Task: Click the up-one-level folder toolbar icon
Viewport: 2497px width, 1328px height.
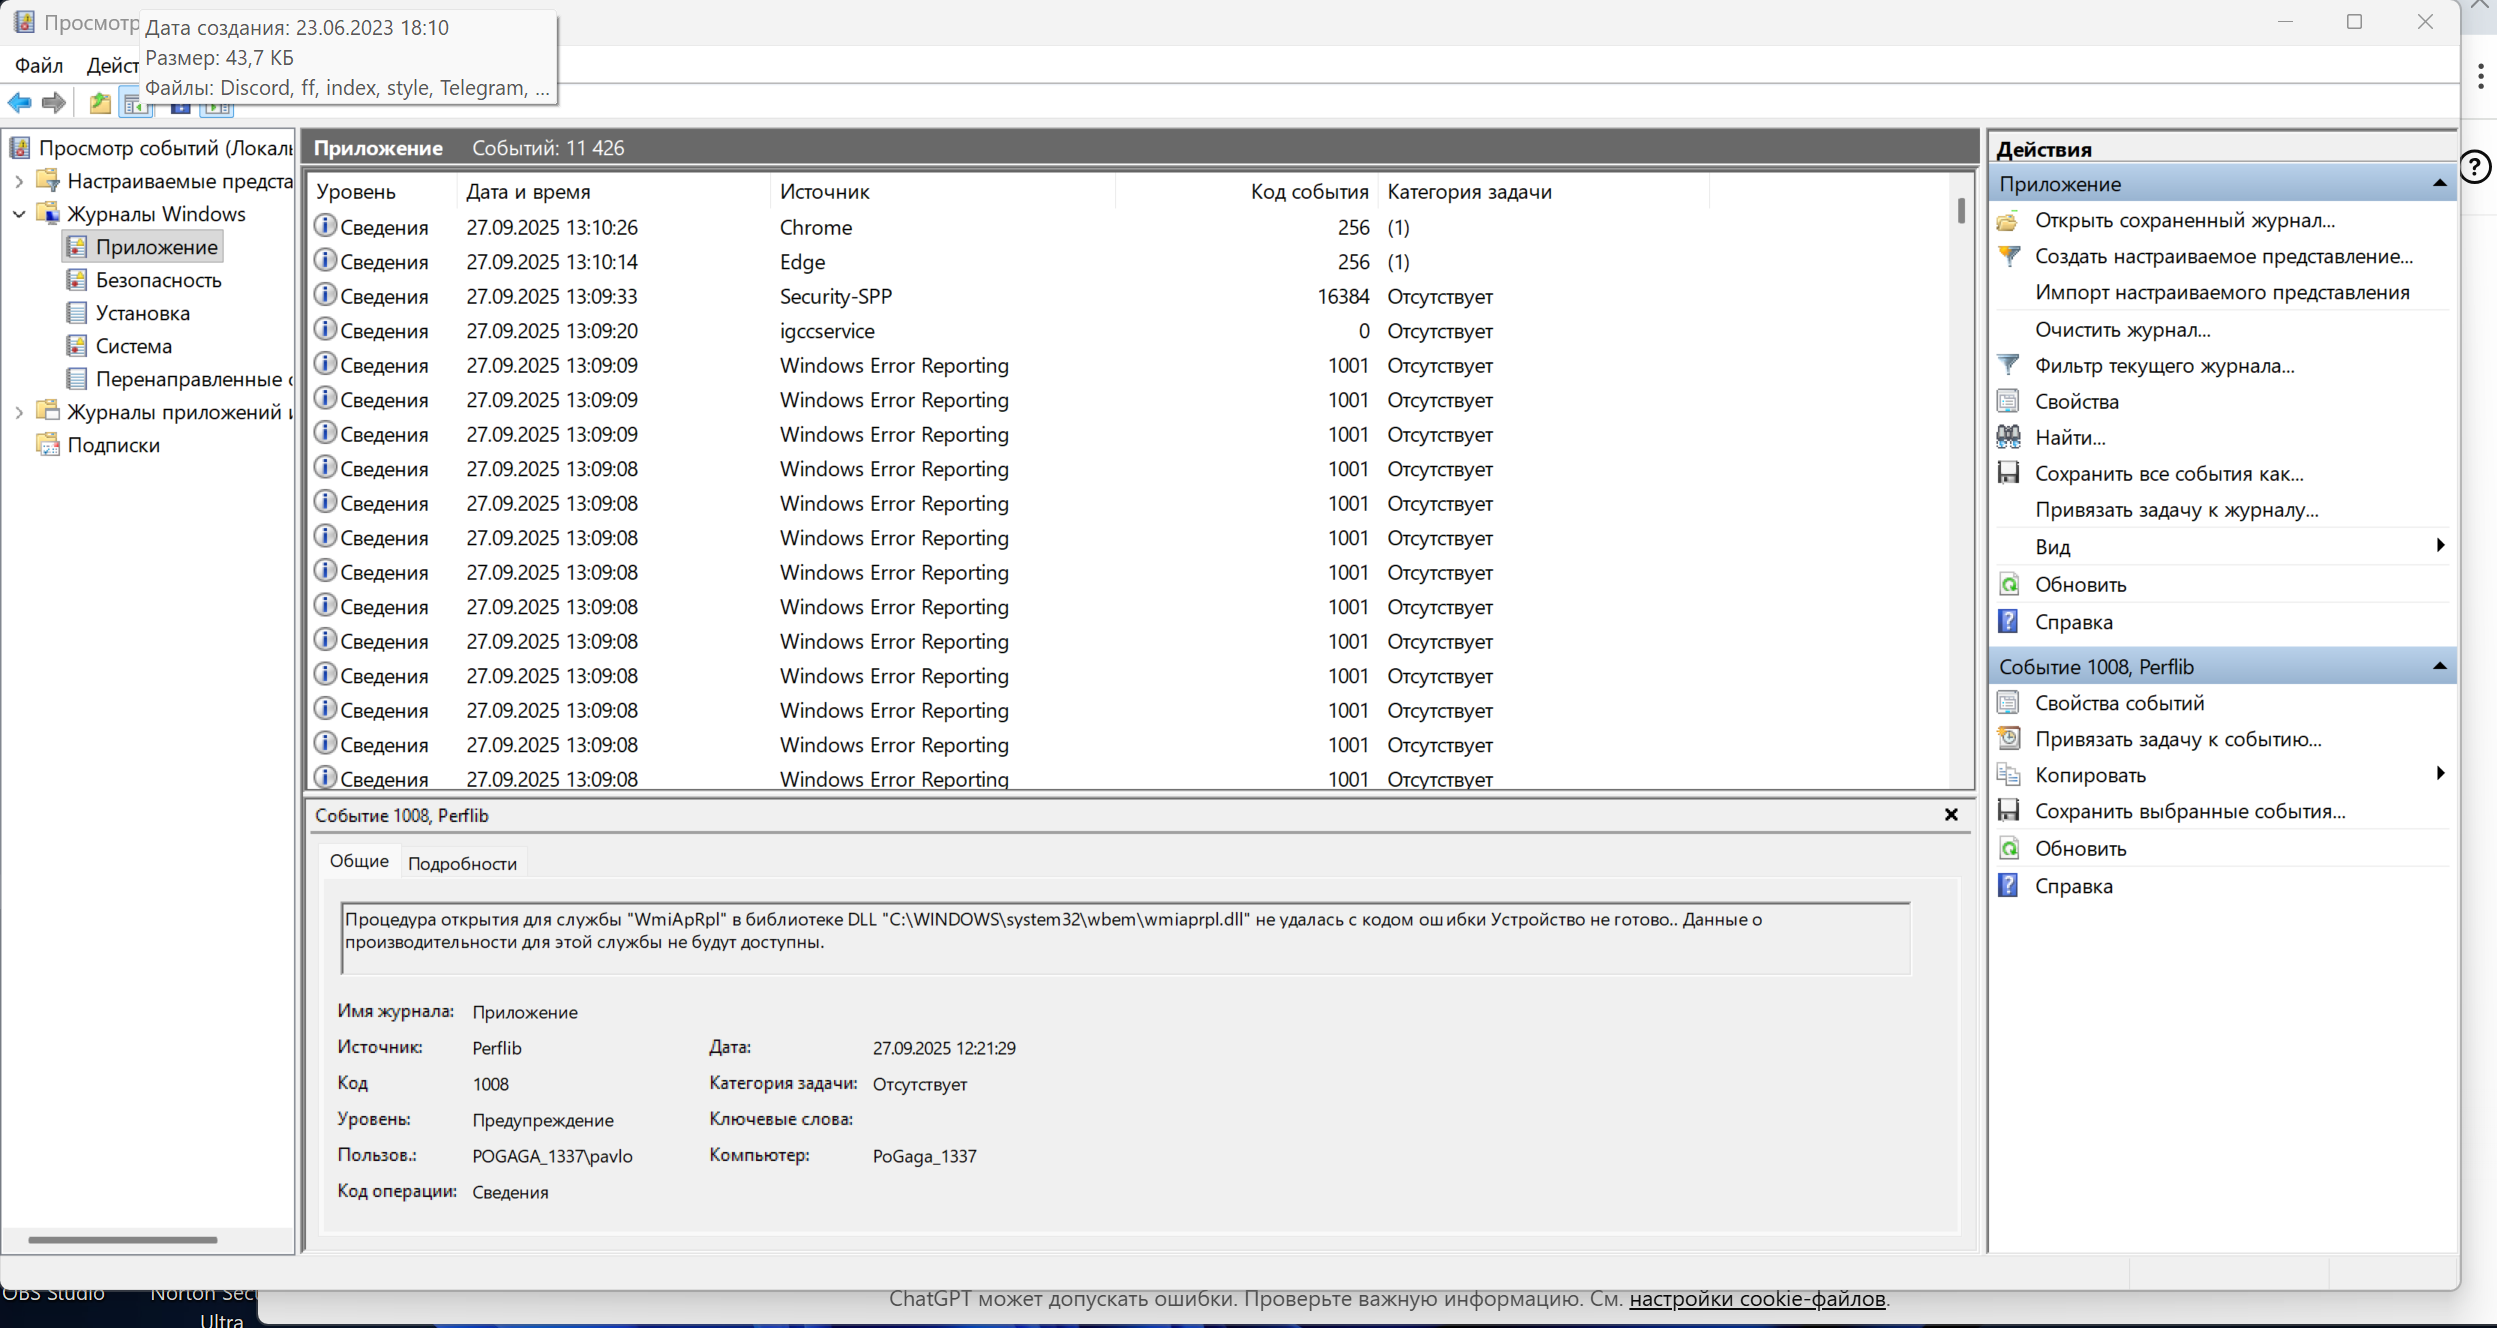Action: click(100, 102)
